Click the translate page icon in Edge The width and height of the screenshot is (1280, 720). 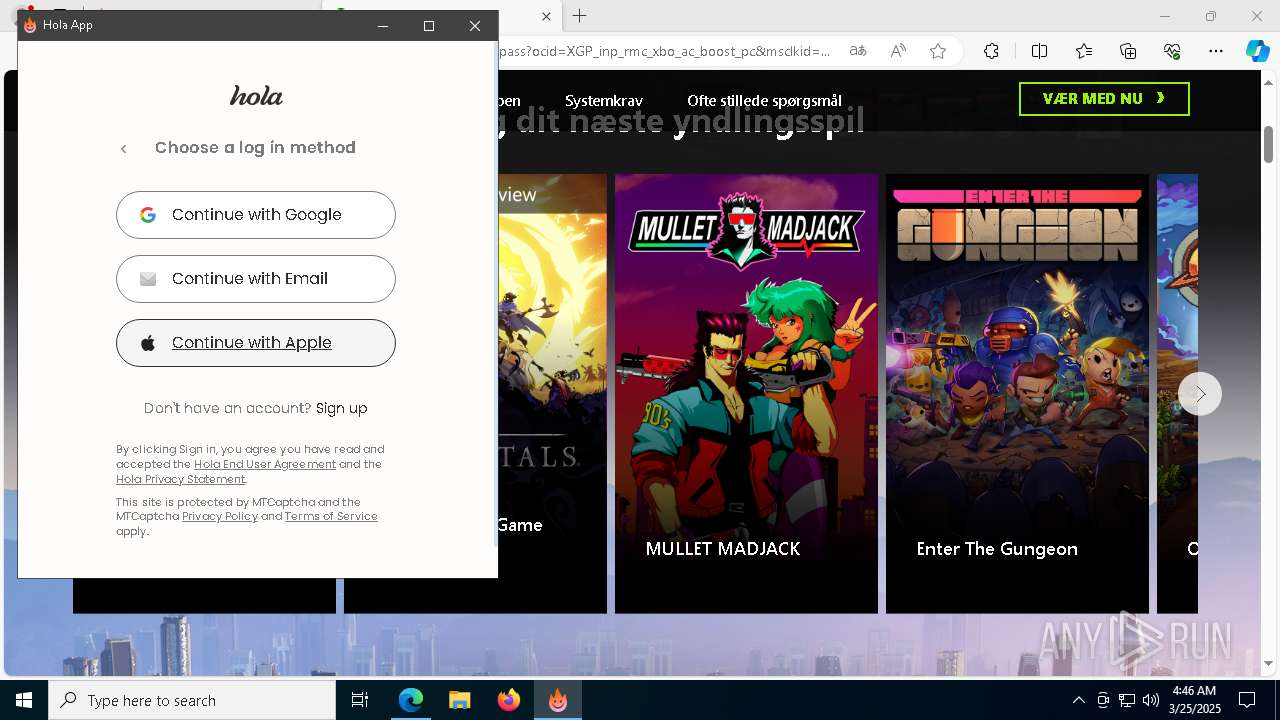pos(858,51)
